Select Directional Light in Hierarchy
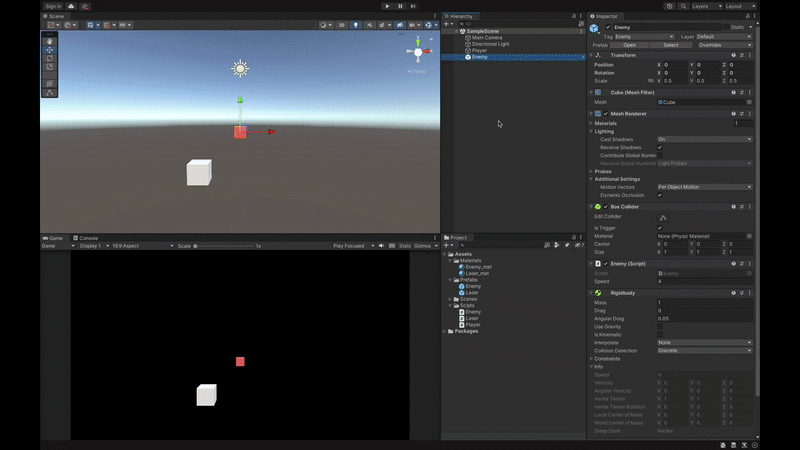The image size is (800, 450). click(490, 44)
